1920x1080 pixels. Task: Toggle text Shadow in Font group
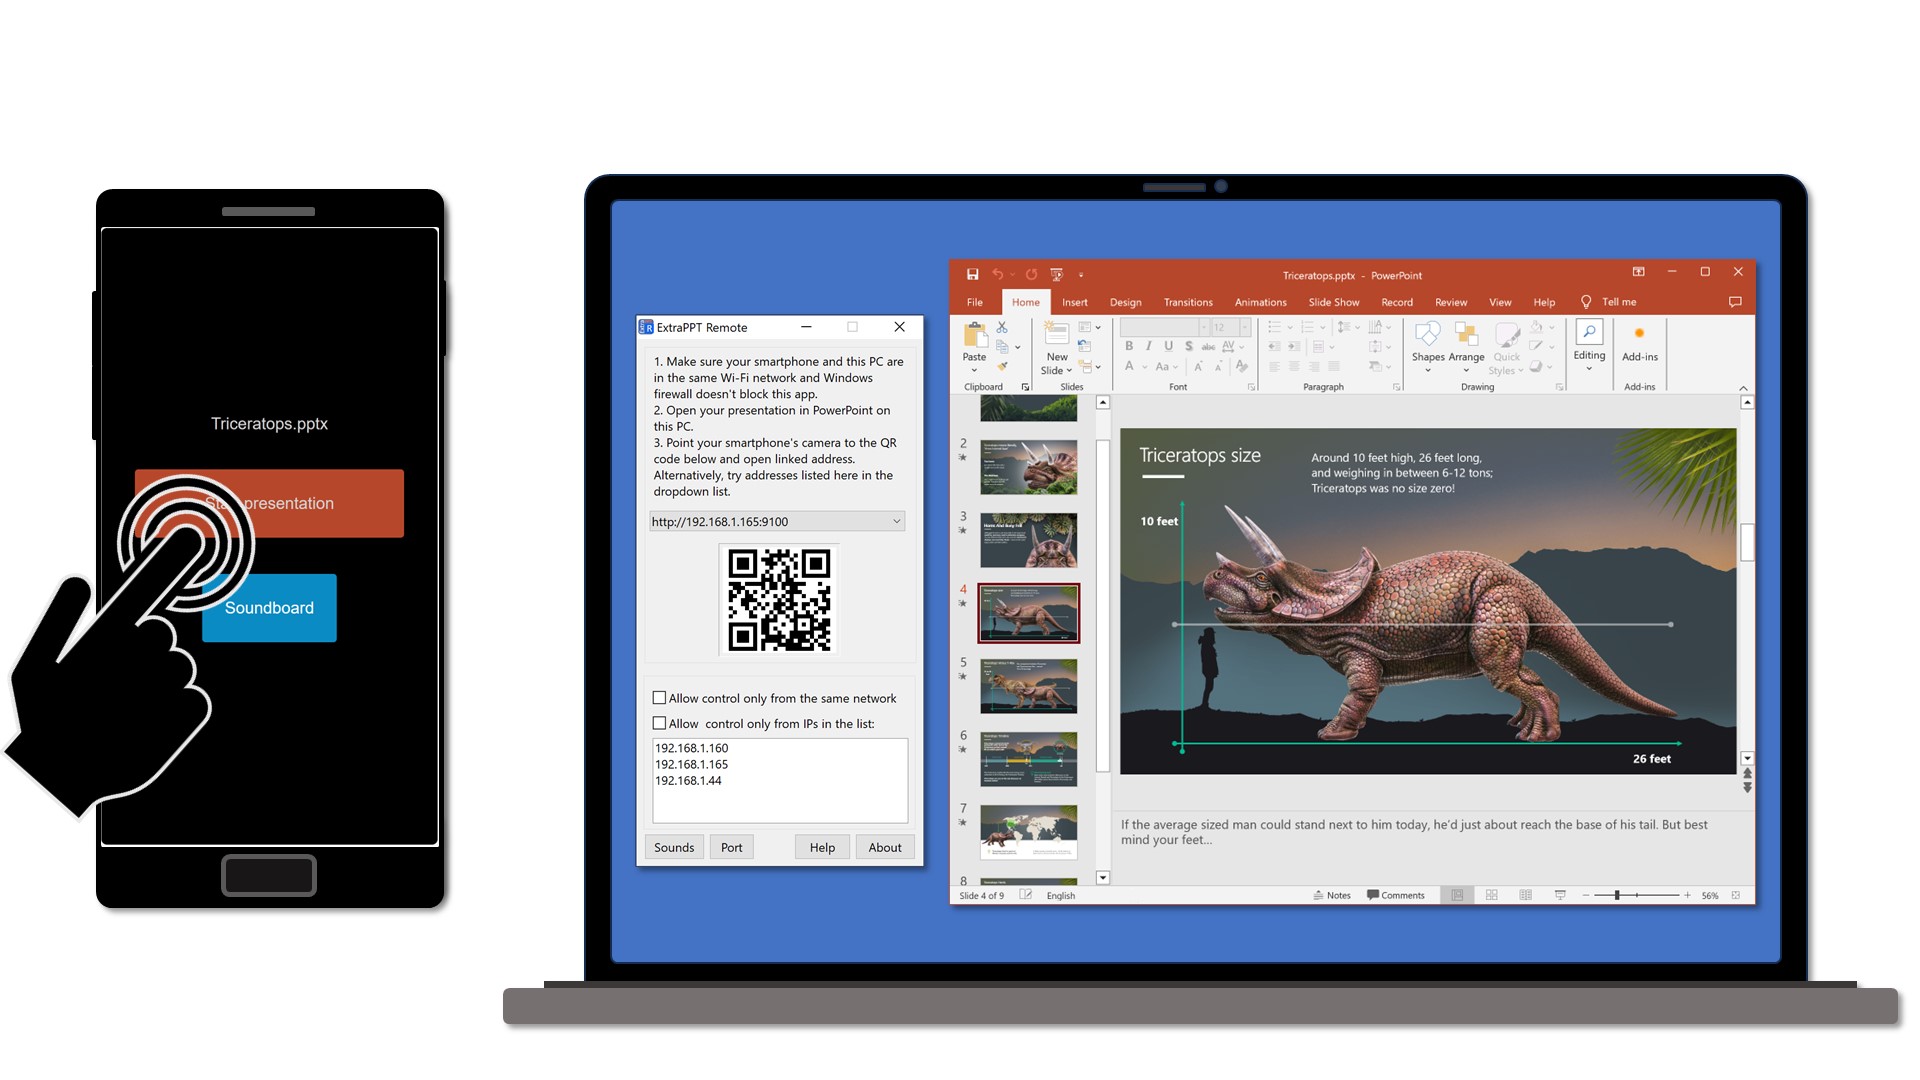click(1188, 346)
